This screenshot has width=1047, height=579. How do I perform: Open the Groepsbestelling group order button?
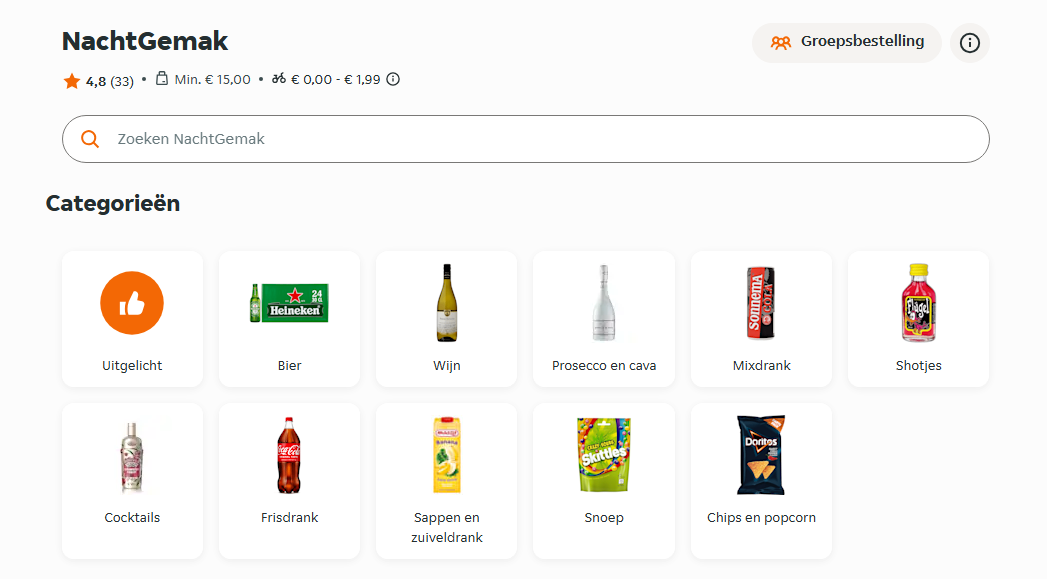click(x=846, y=43)
